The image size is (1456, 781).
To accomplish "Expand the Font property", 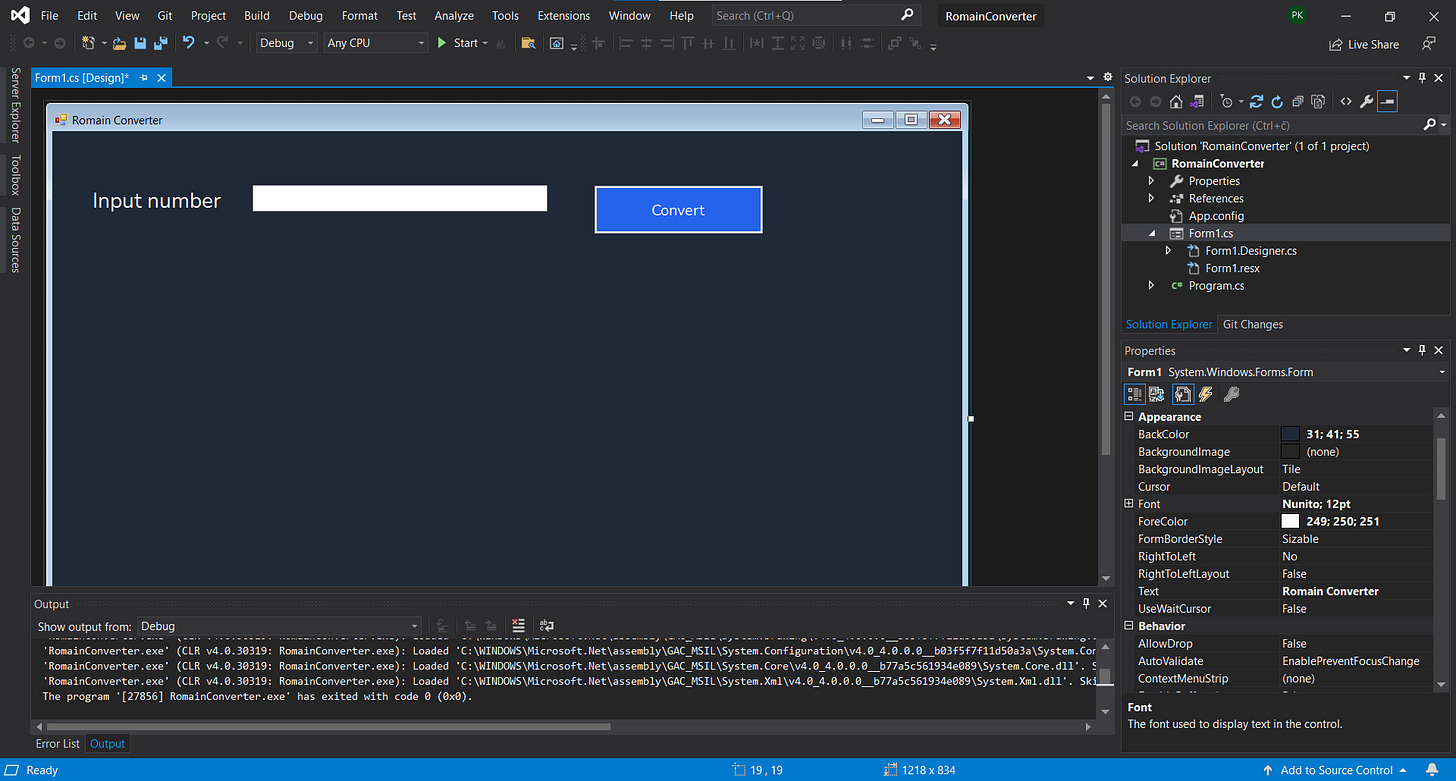I will (1129, 504).
